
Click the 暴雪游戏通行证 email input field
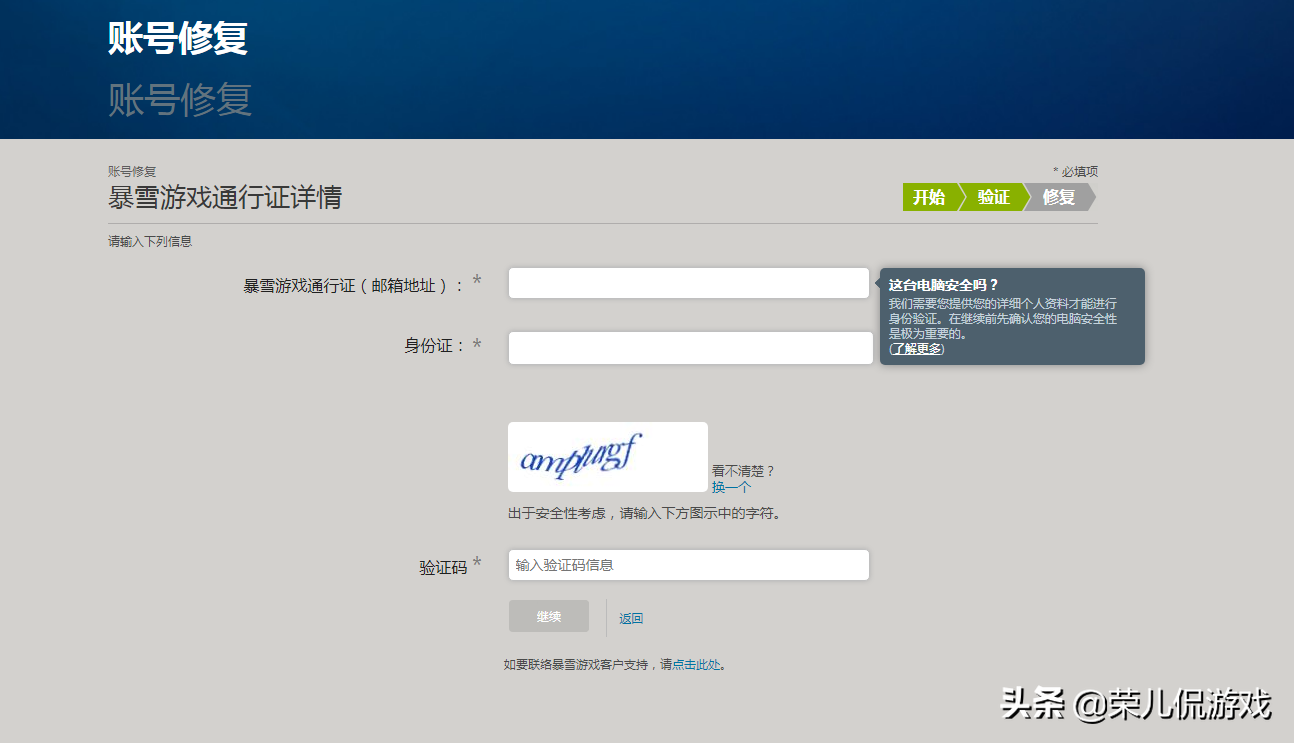coord(689,283)
